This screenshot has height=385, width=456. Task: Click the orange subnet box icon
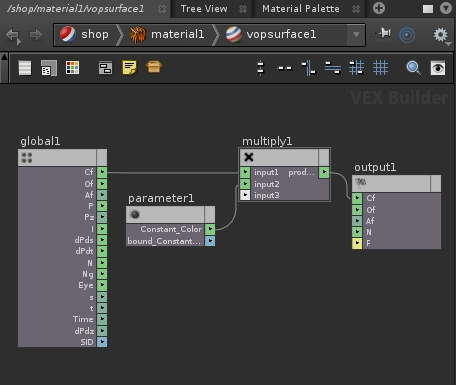click(x=154, y=67)
